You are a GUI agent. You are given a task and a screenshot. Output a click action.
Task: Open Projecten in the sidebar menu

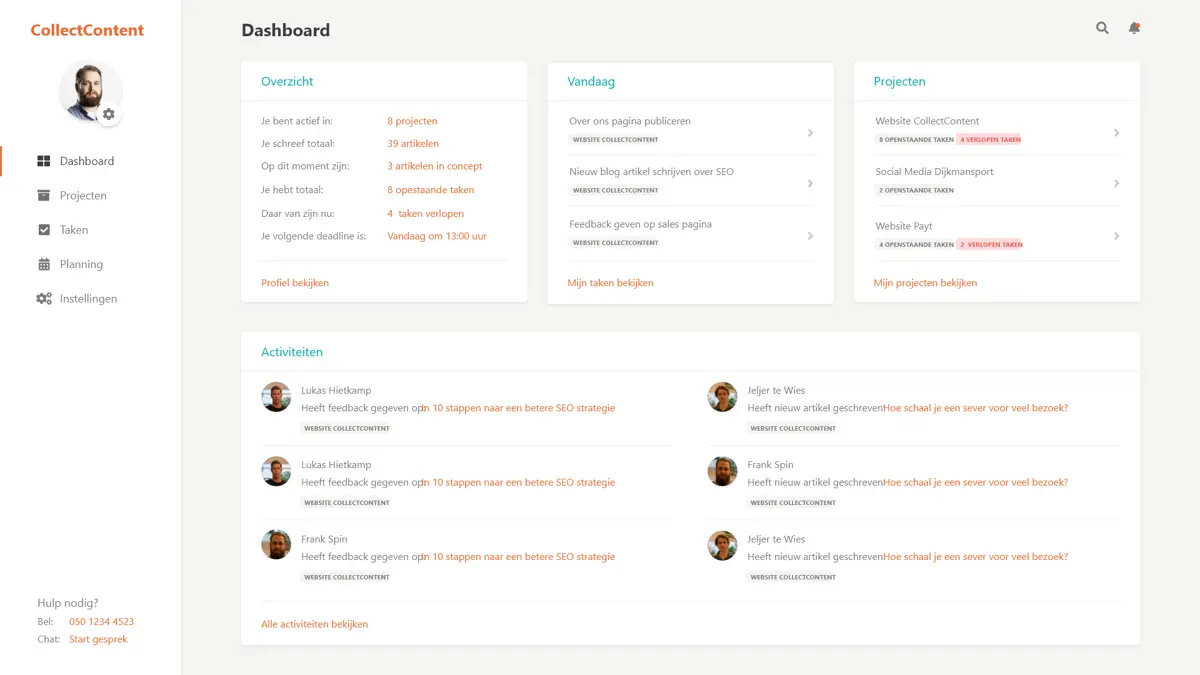click(x=83, y=195)
